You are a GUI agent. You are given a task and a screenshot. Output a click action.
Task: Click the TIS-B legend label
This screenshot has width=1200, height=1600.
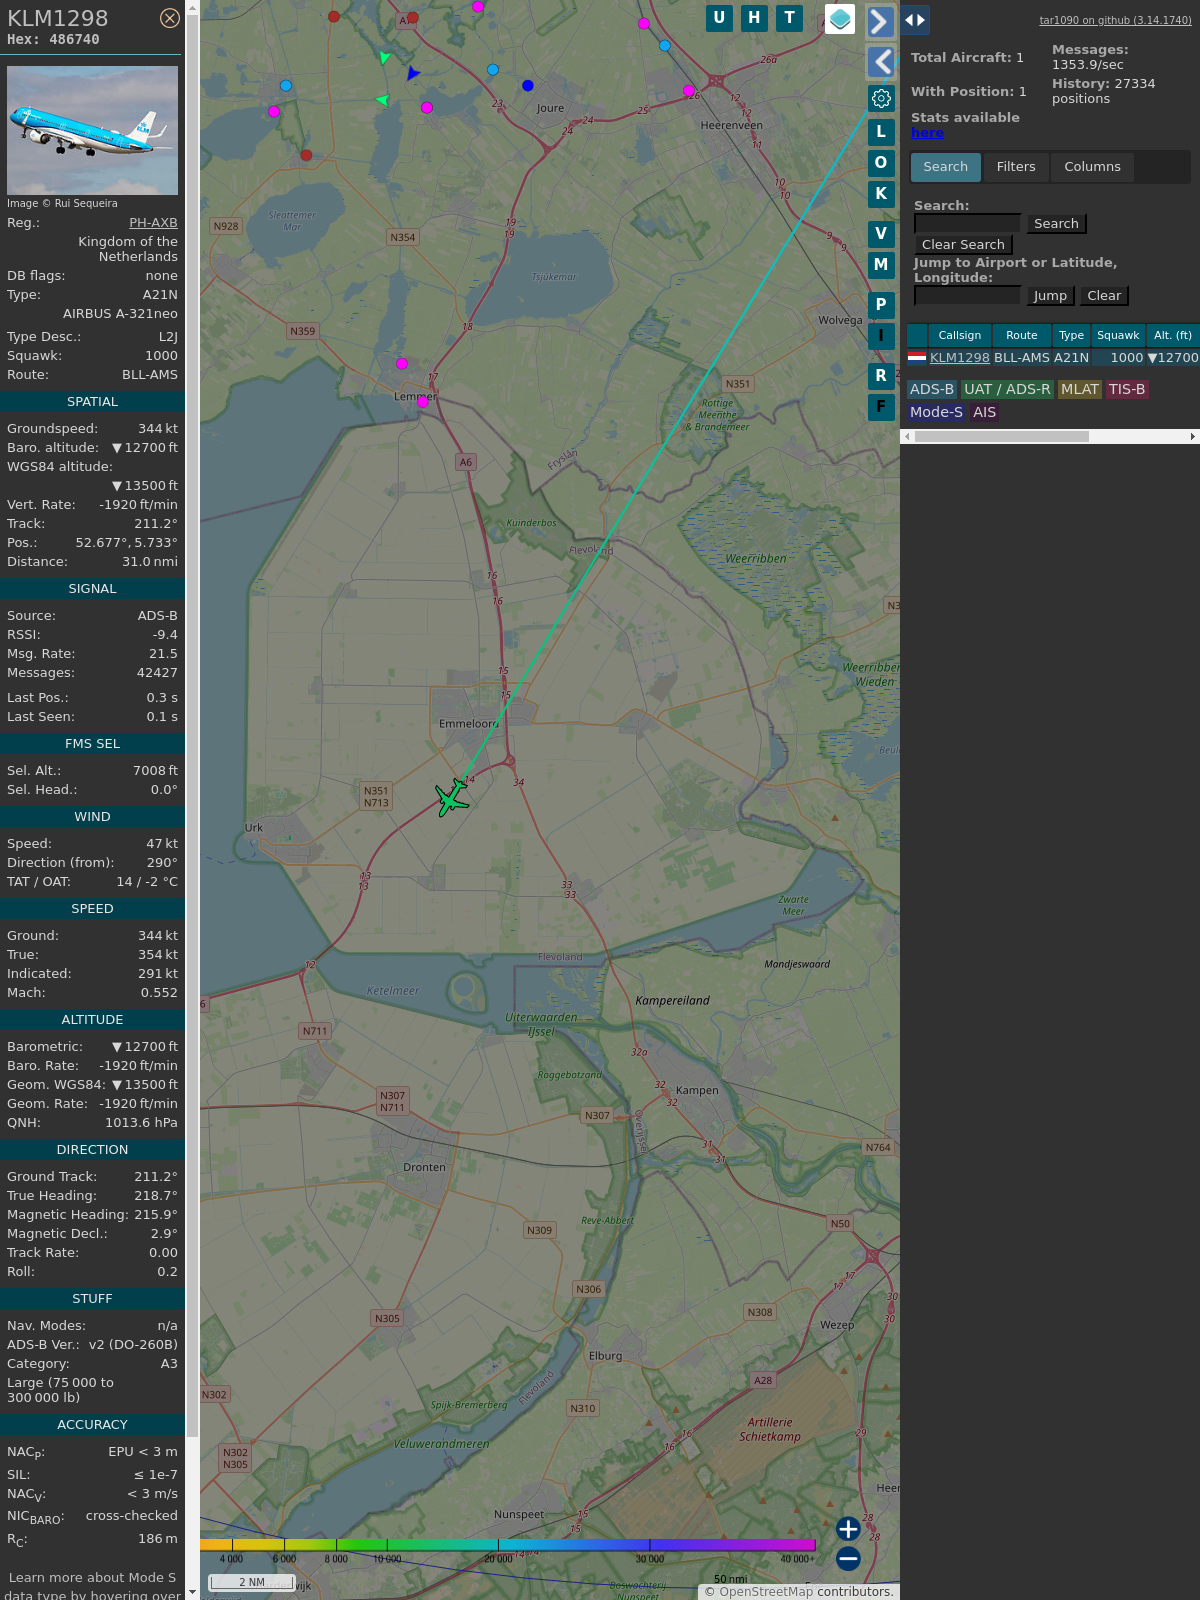coord(1127,389)
